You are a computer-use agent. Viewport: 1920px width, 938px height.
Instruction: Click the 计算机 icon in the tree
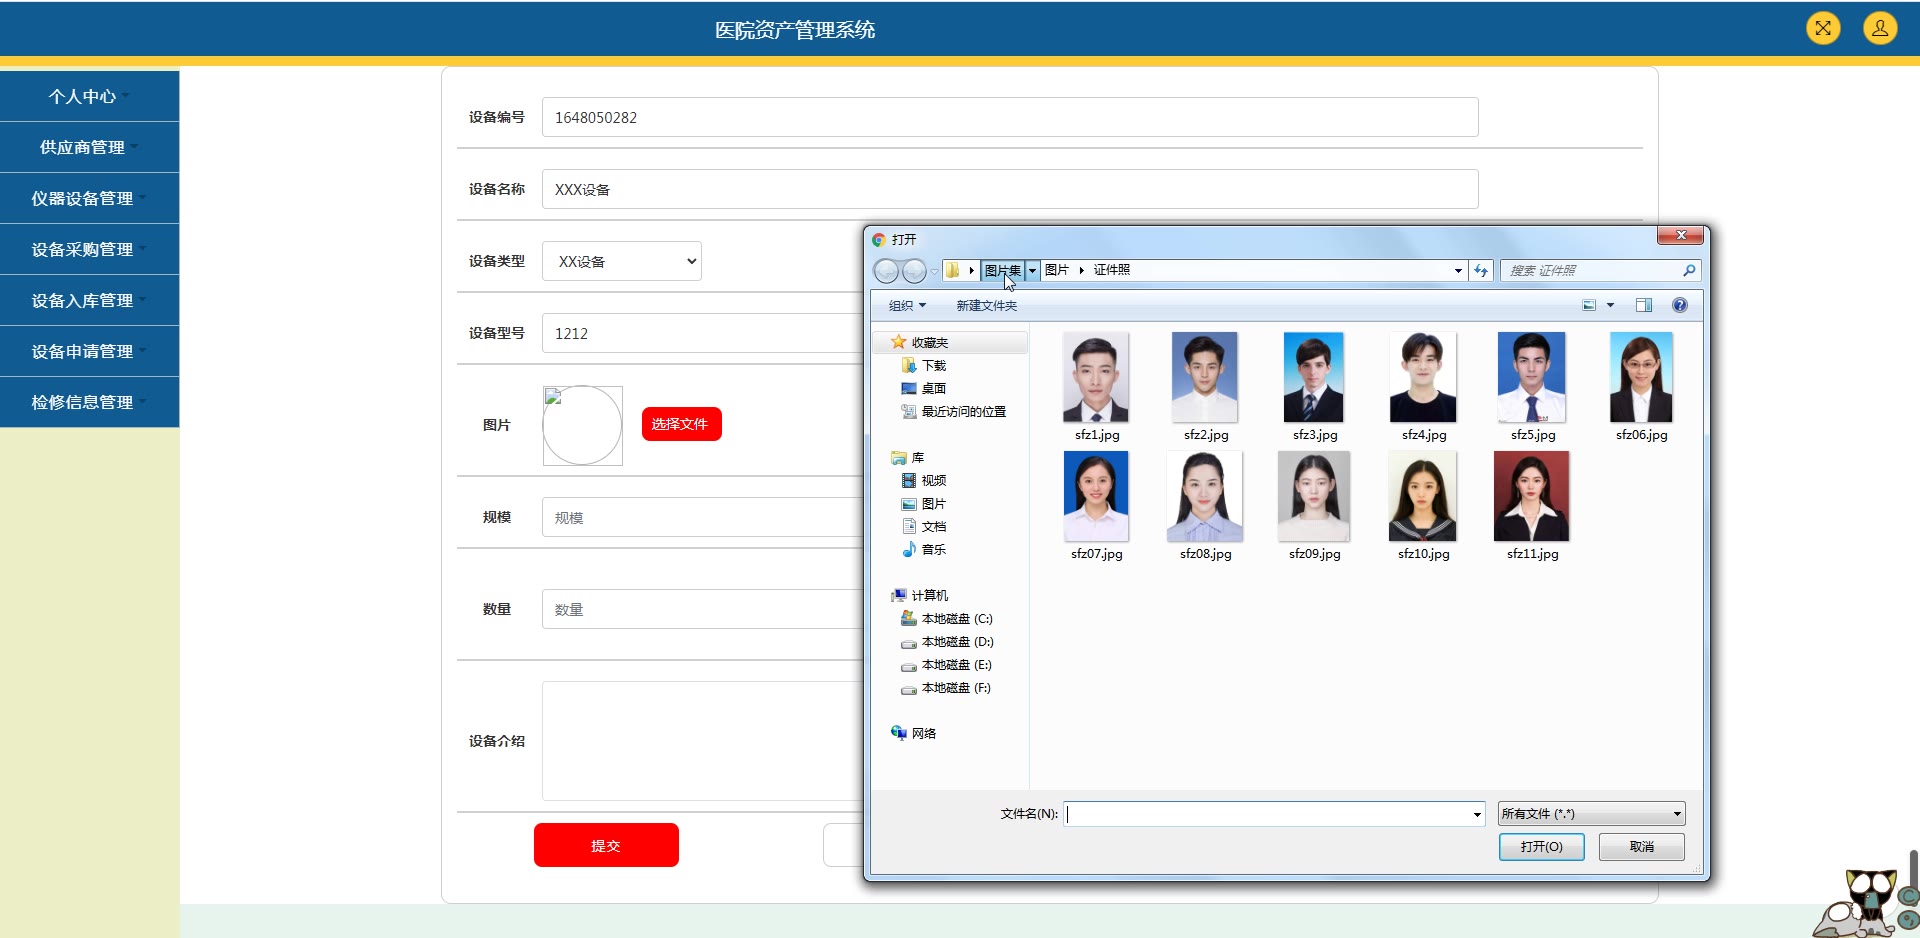pyautogui.click(x=898, y=595)
